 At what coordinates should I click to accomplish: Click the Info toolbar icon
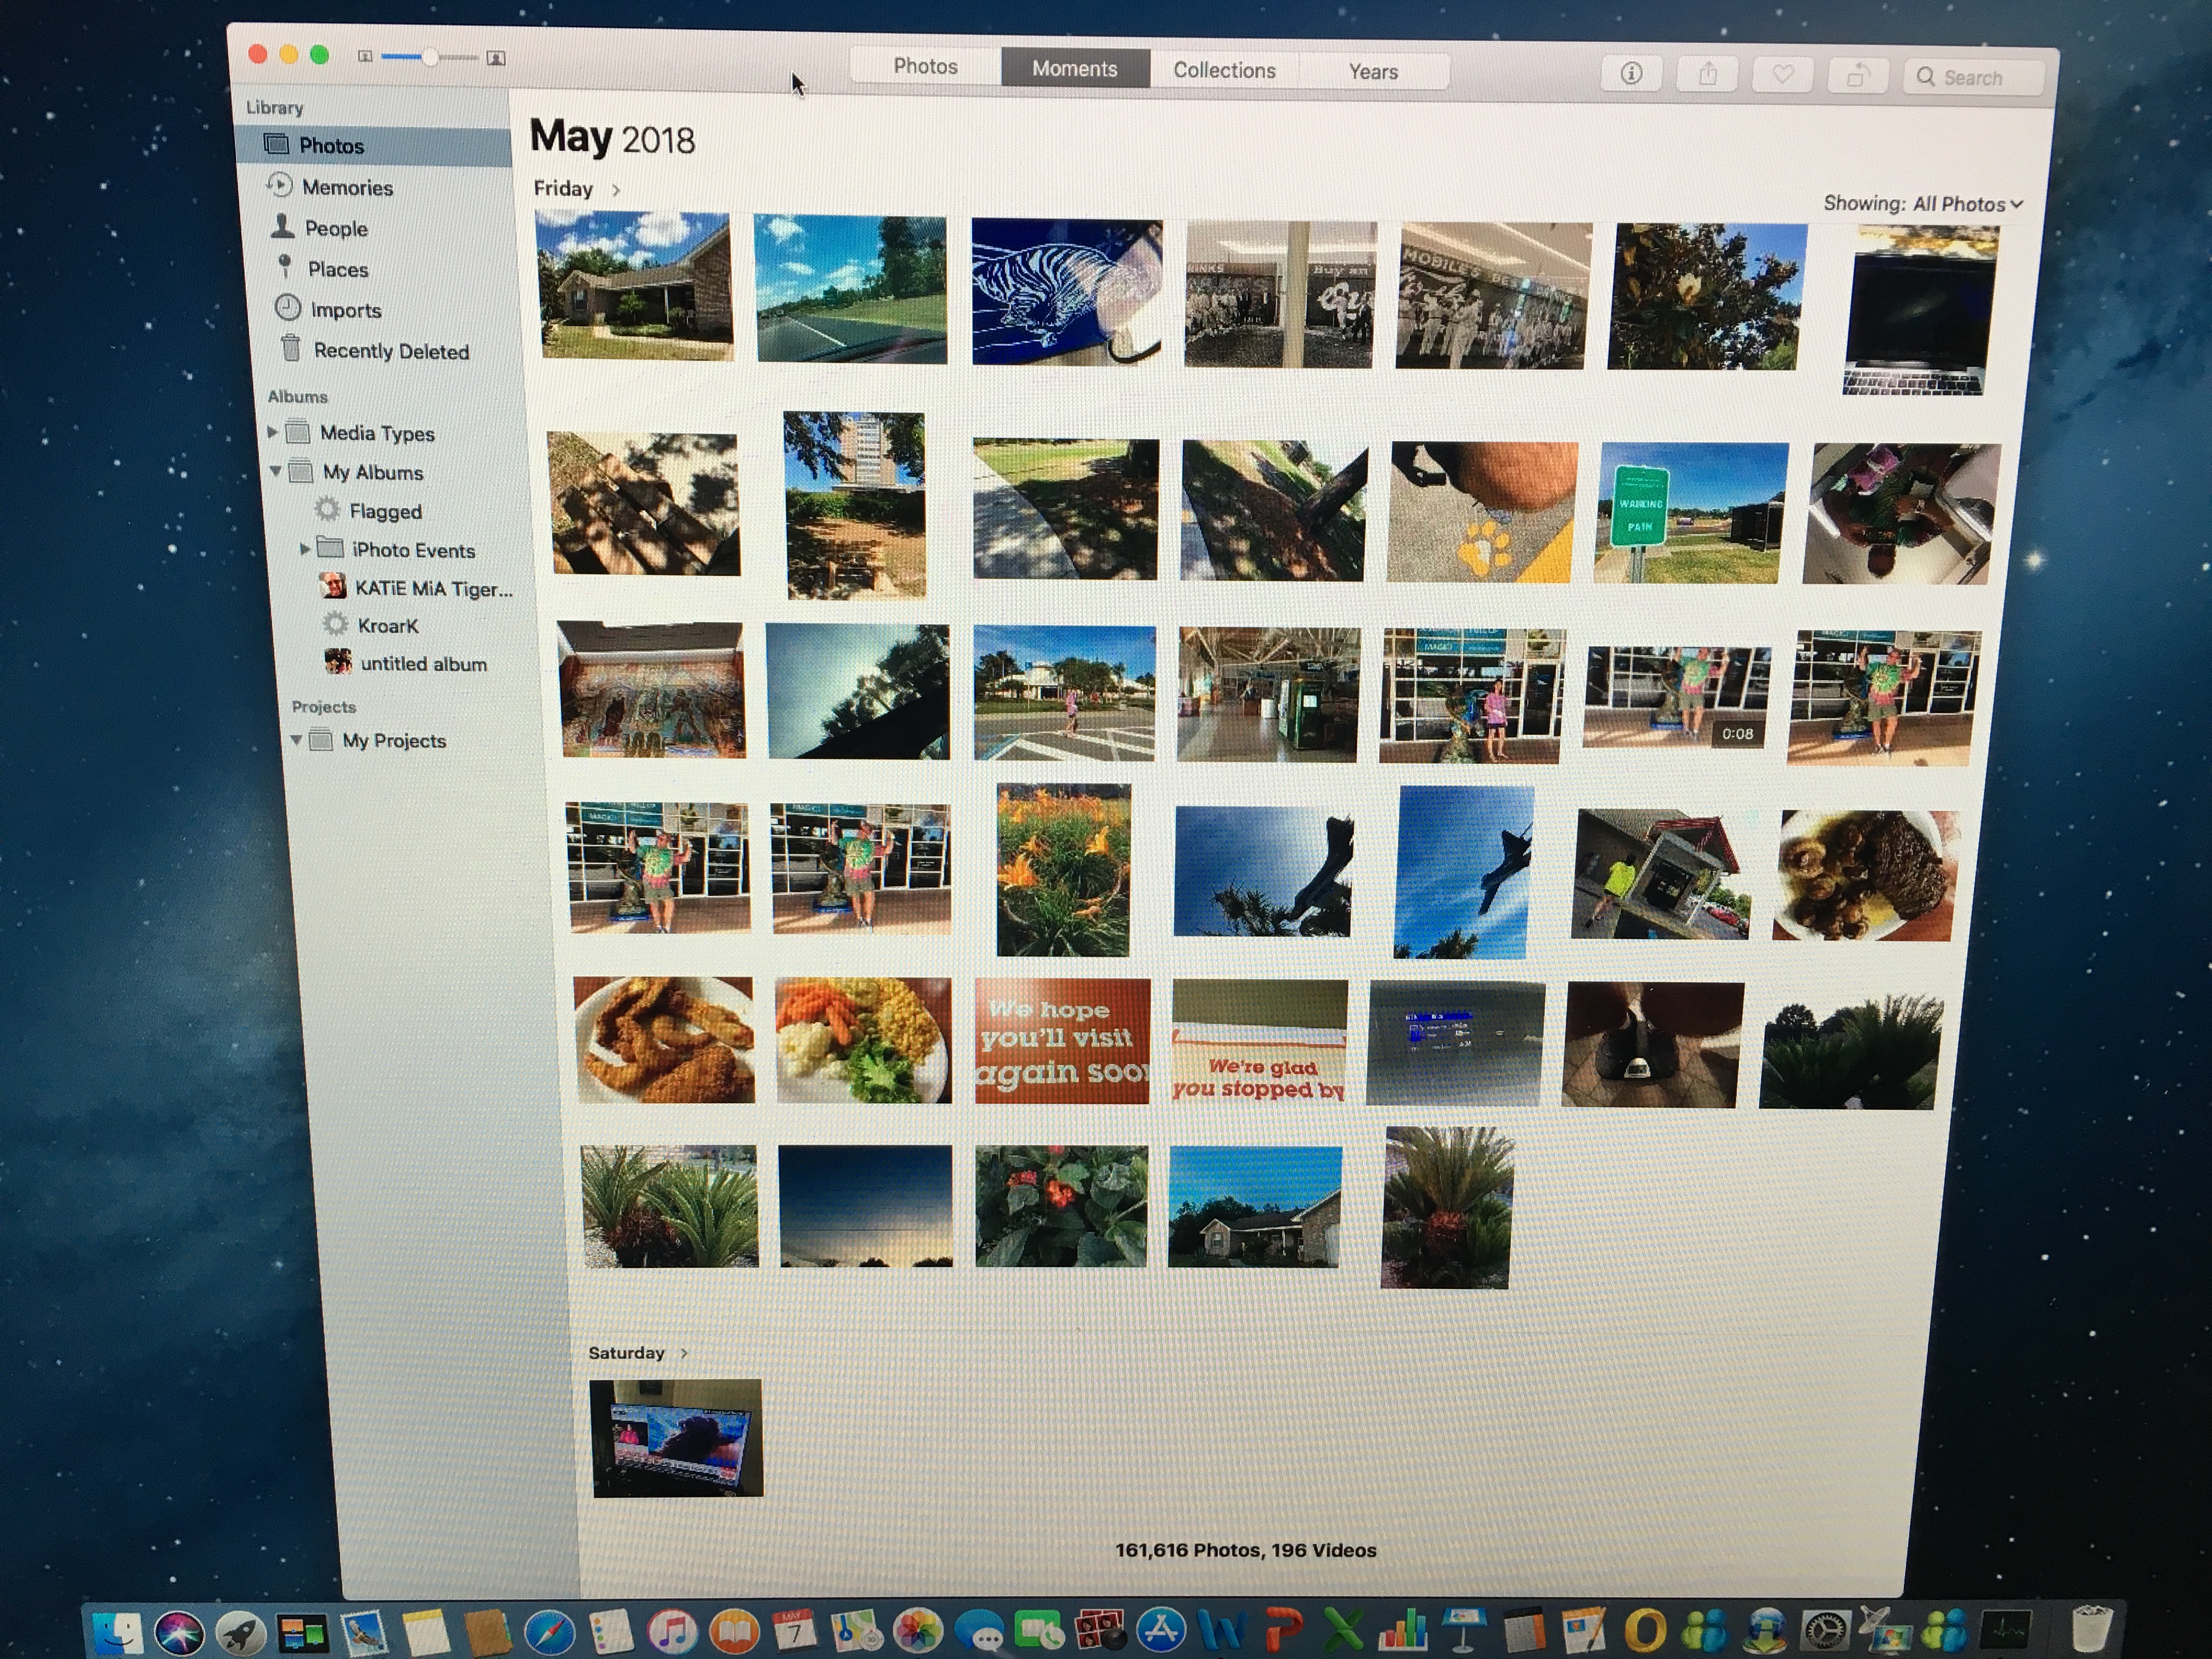click(x=1631, y=73)
